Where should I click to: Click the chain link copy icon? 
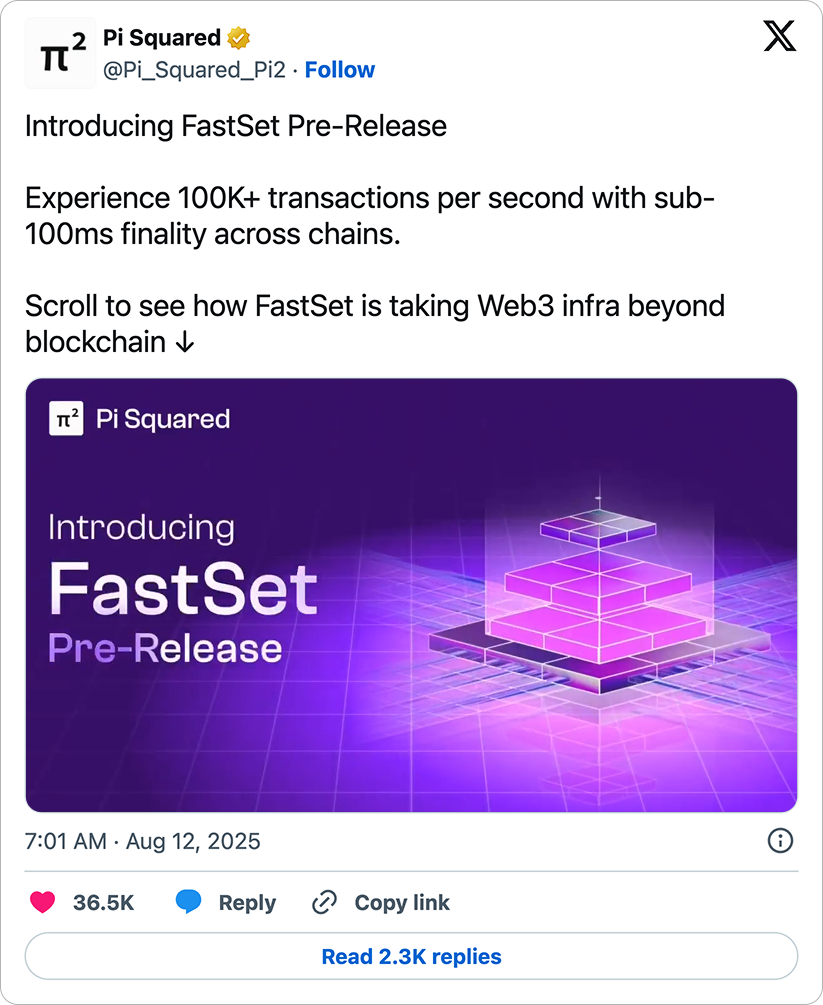[x=324, y=902]
